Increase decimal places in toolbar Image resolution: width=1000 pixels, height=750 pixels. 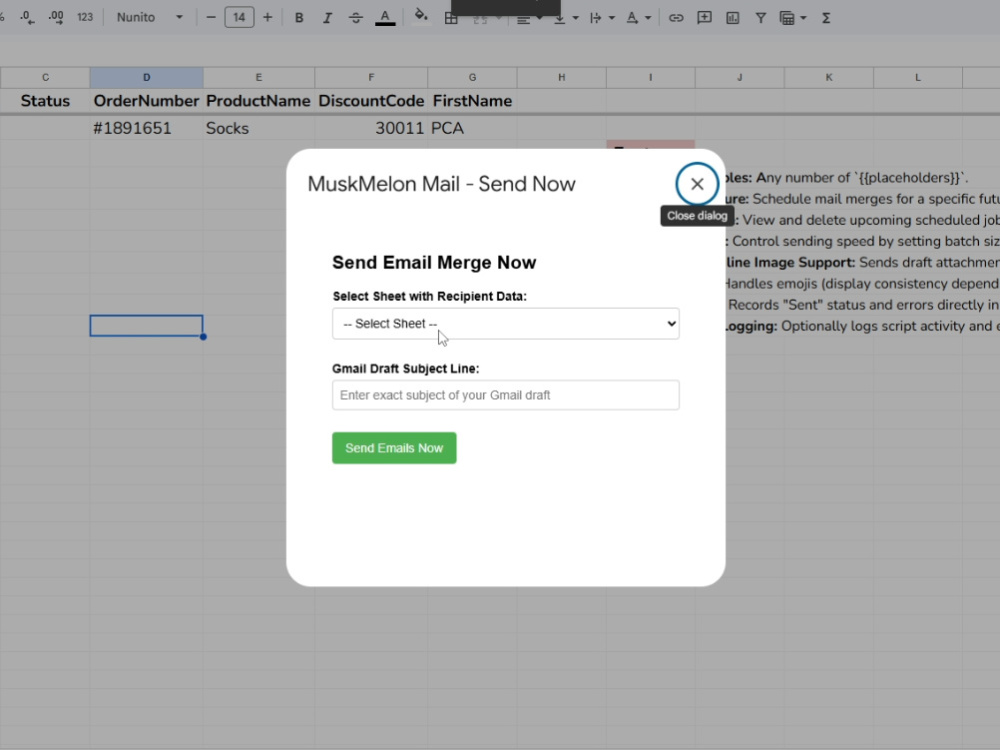[x=56, y=18]
